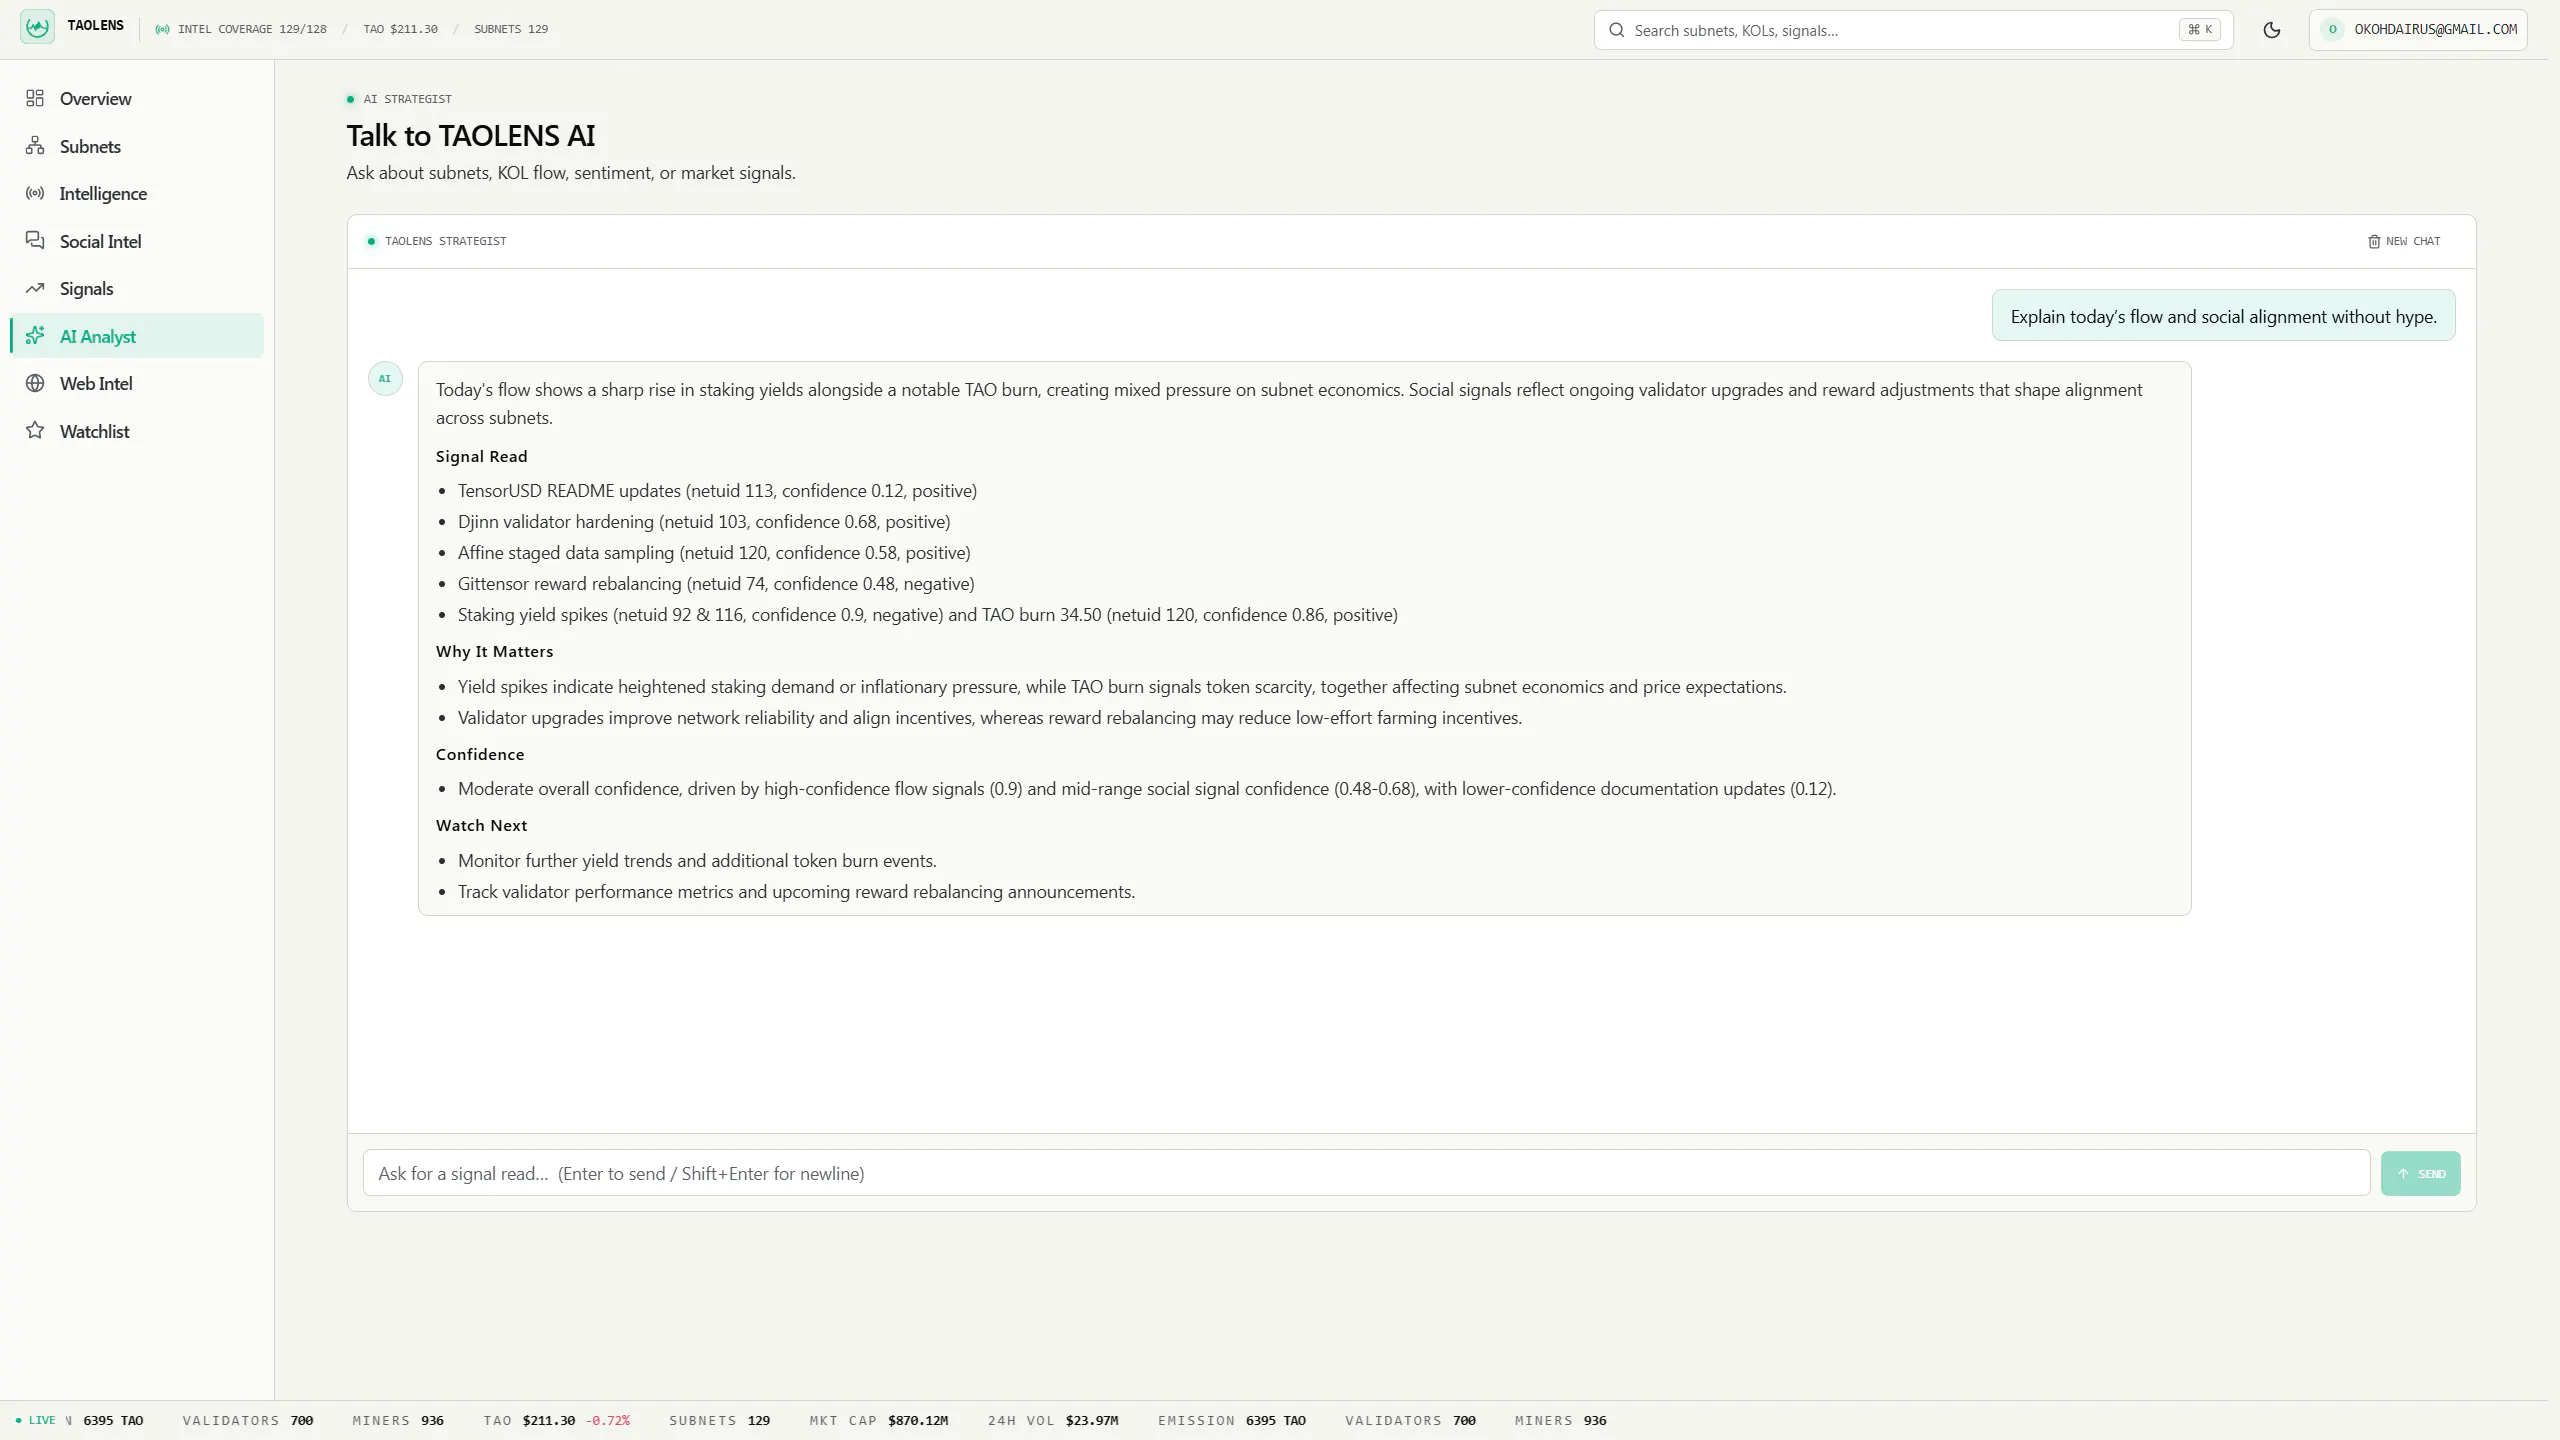The width and height of the screenshot is (2560, 1440).
Task: Focus the 'Ask for a signal read' input
Action: click(x=1366, y=1173)
